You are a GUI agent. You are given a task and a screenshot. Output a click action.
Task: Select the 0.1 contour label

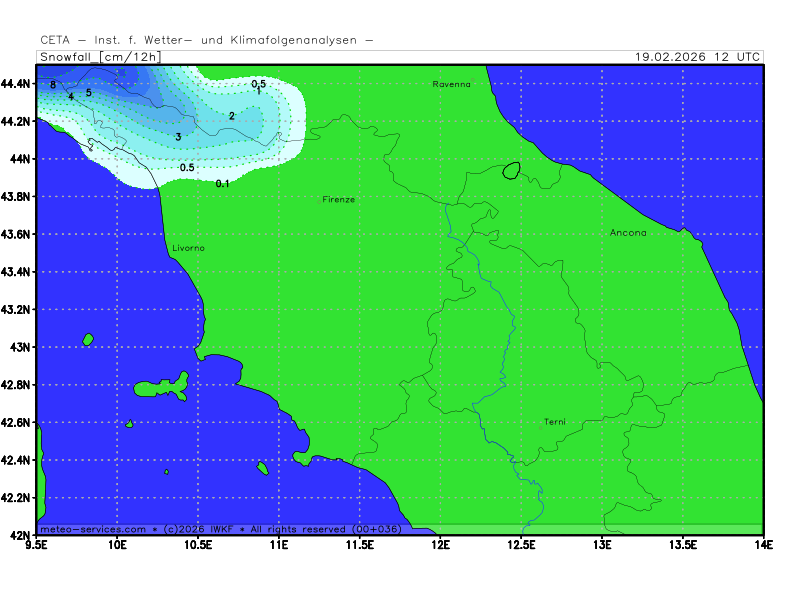click(x=222, y=183)
